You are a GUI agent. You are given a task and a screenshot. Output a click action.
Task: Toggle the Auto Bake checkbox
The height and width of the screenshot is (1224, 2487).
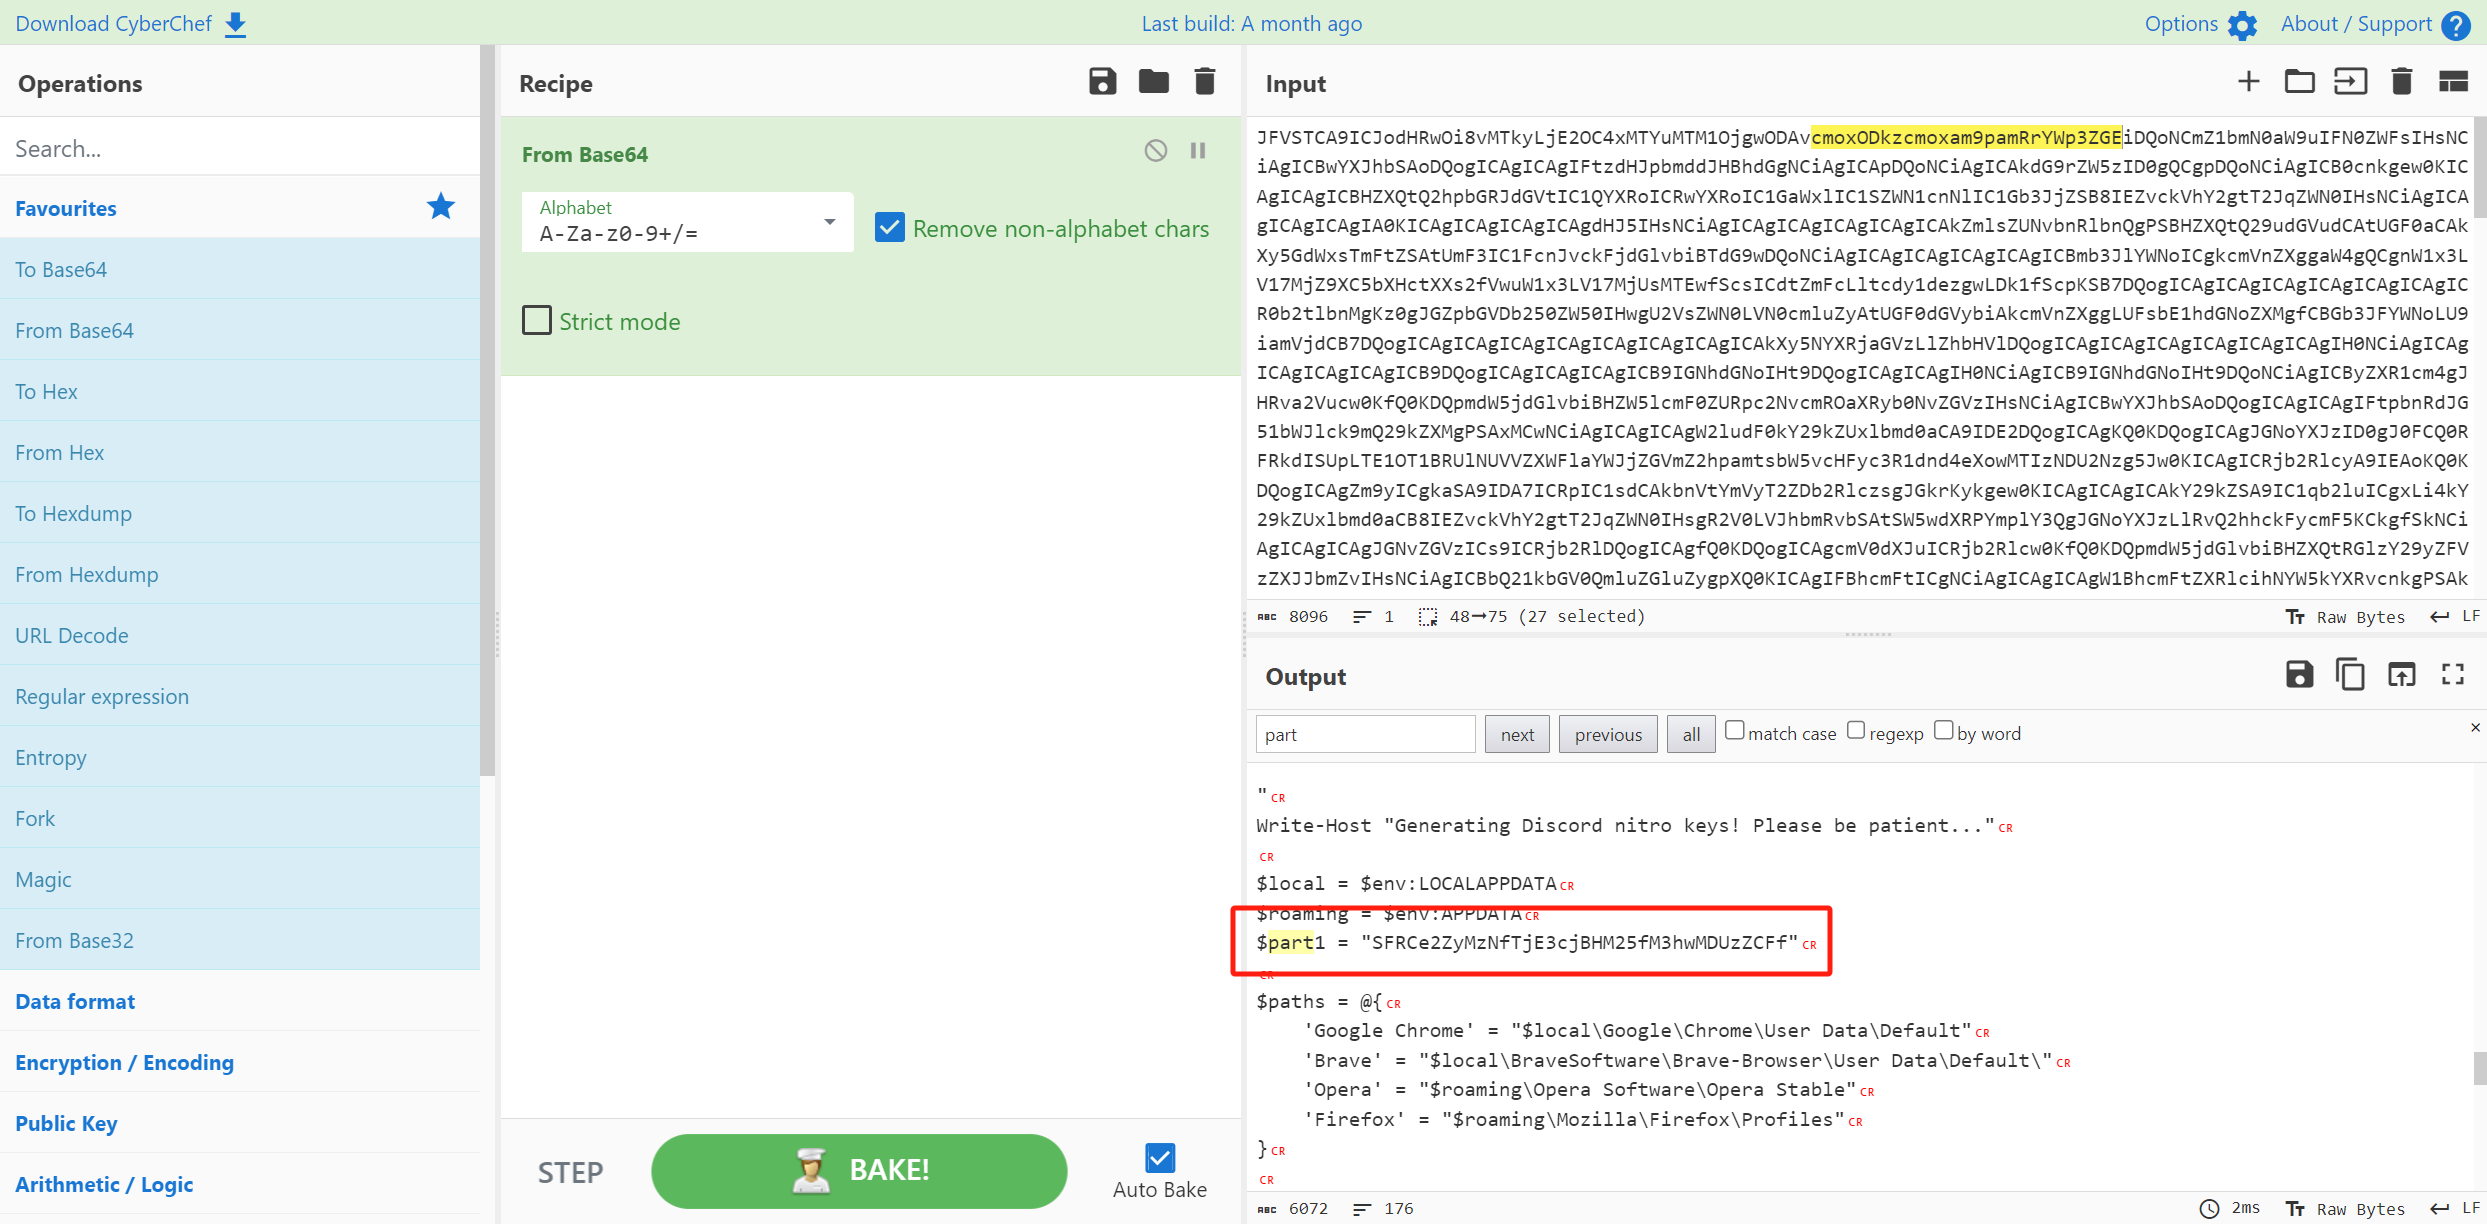1159,1158
